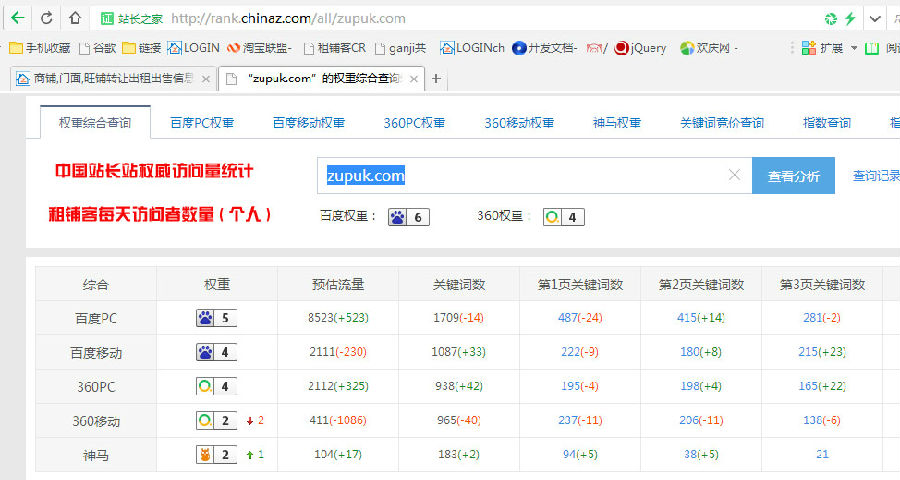Open 180 second-page keywords for 百度移动

(x=690, y=352)
